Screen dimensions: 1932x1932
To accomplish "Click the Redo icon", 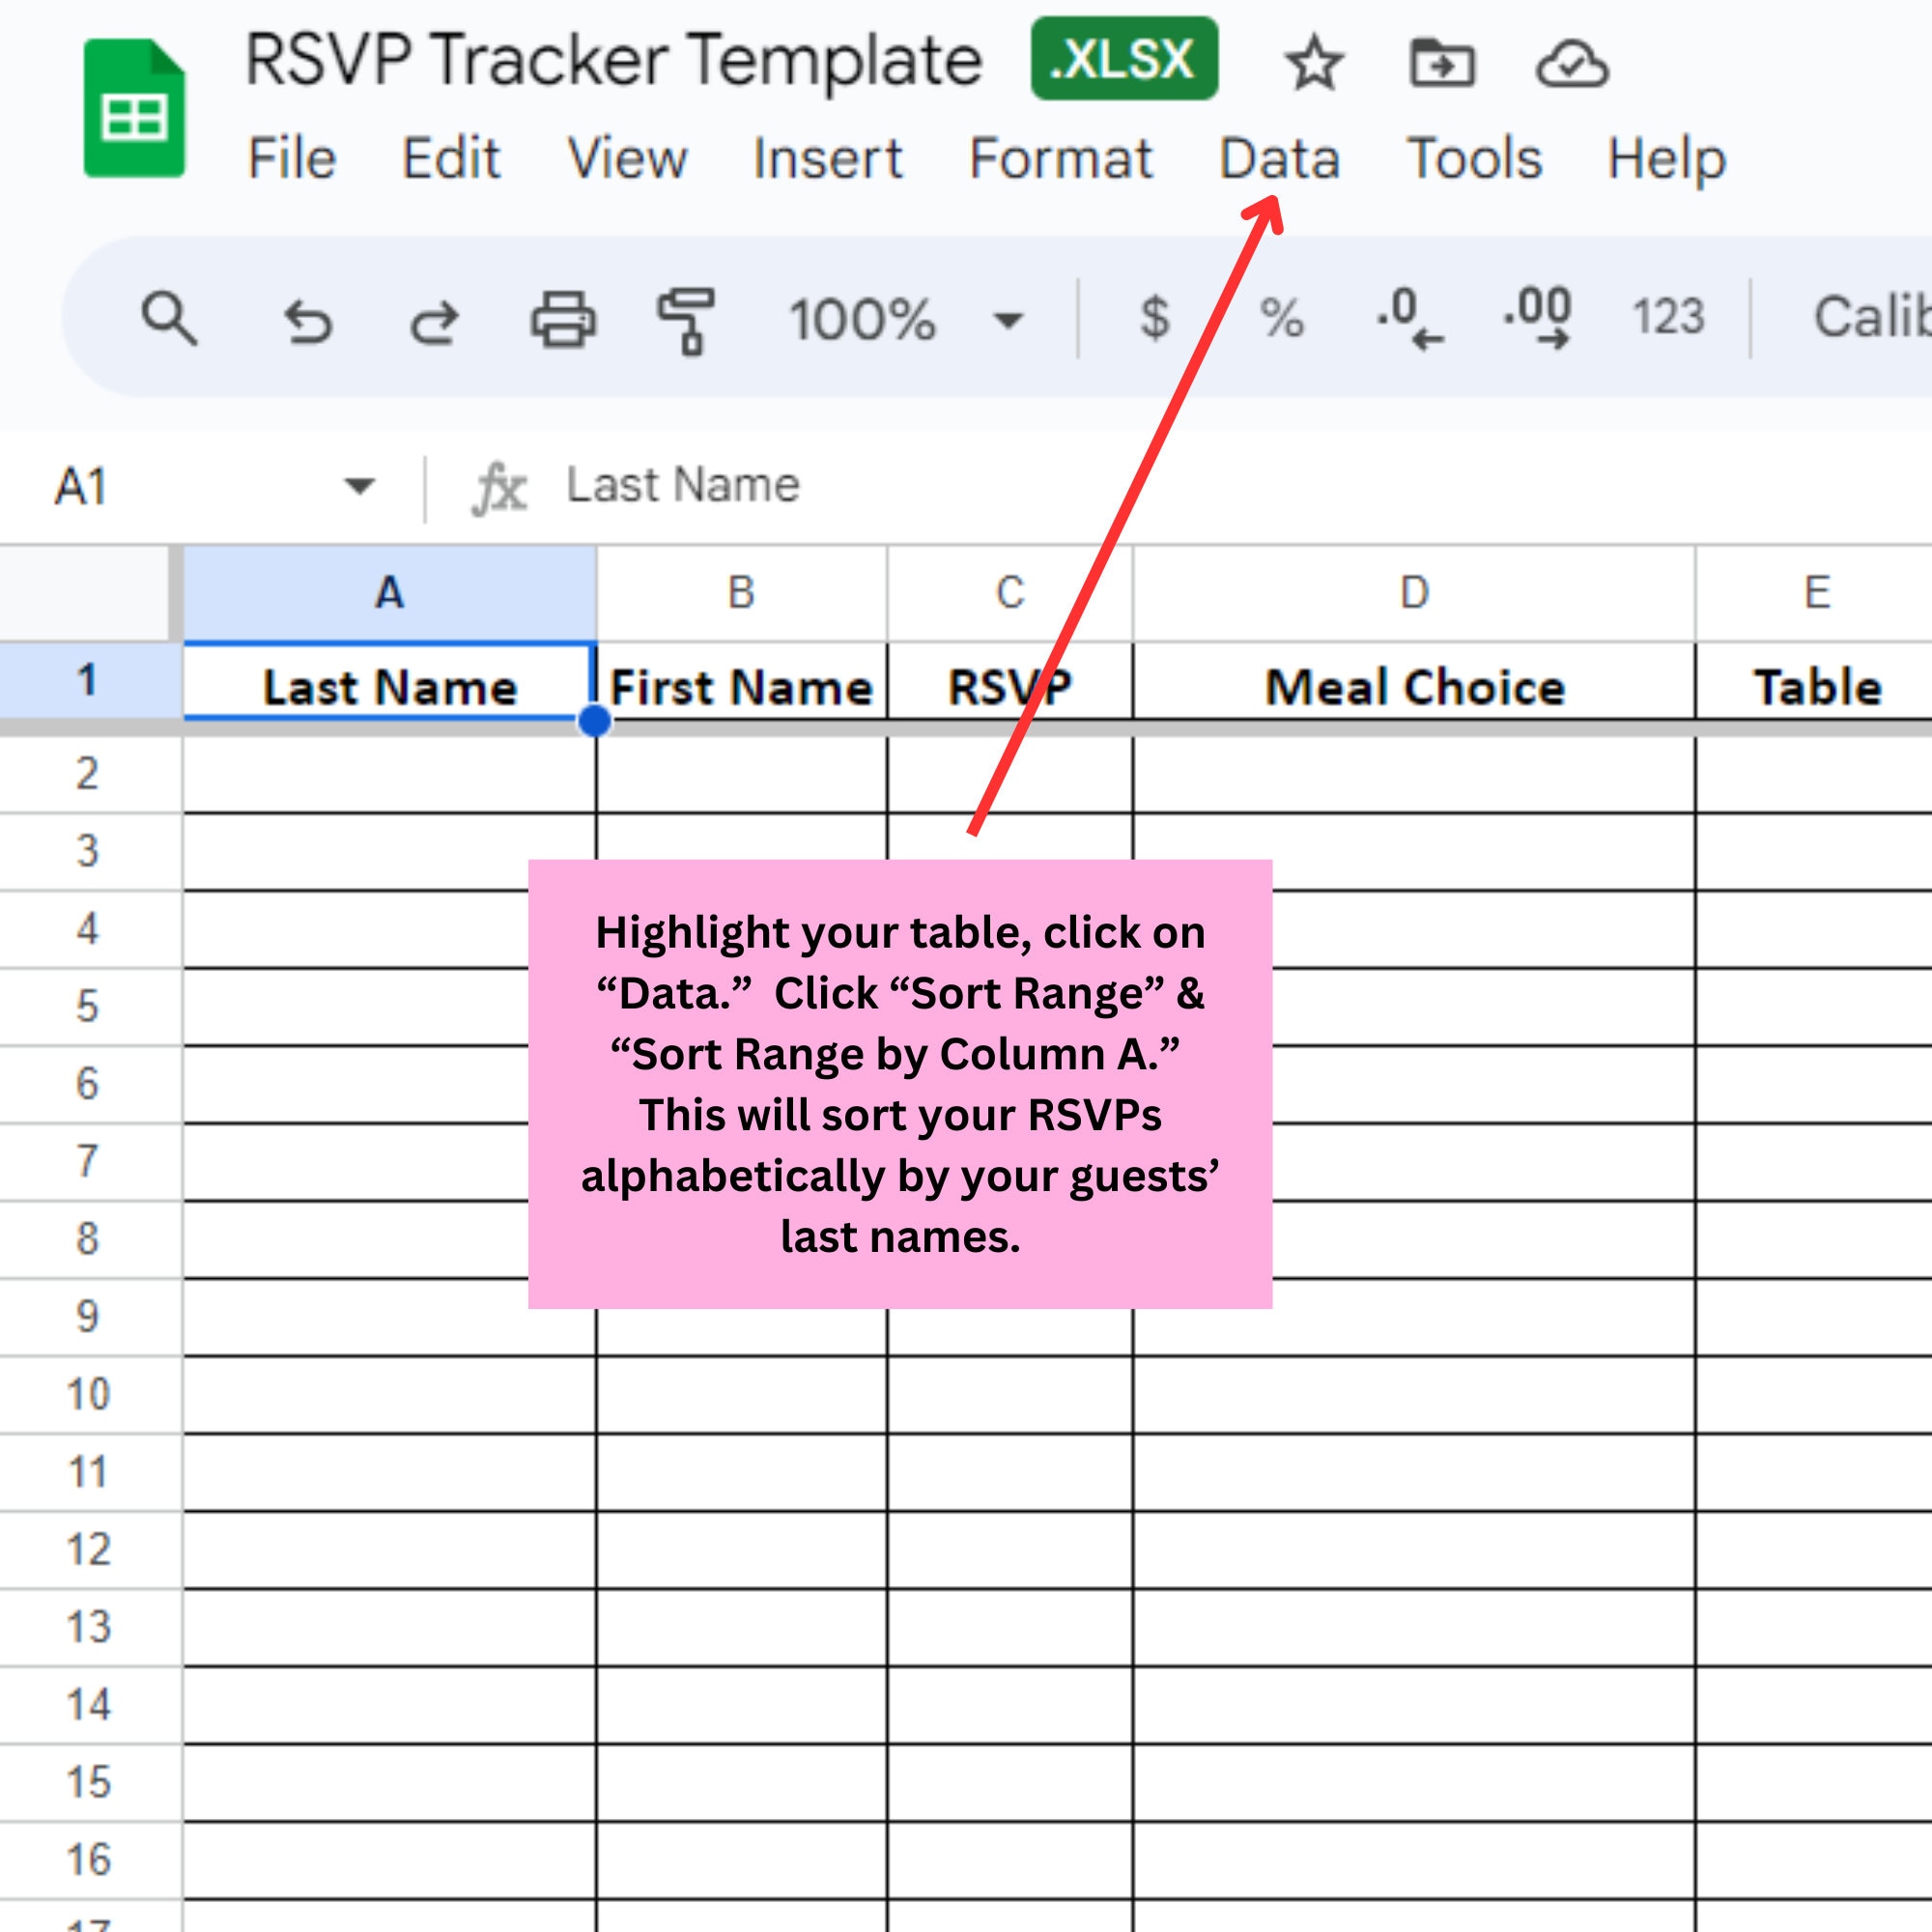I will [x=435, y=318].
